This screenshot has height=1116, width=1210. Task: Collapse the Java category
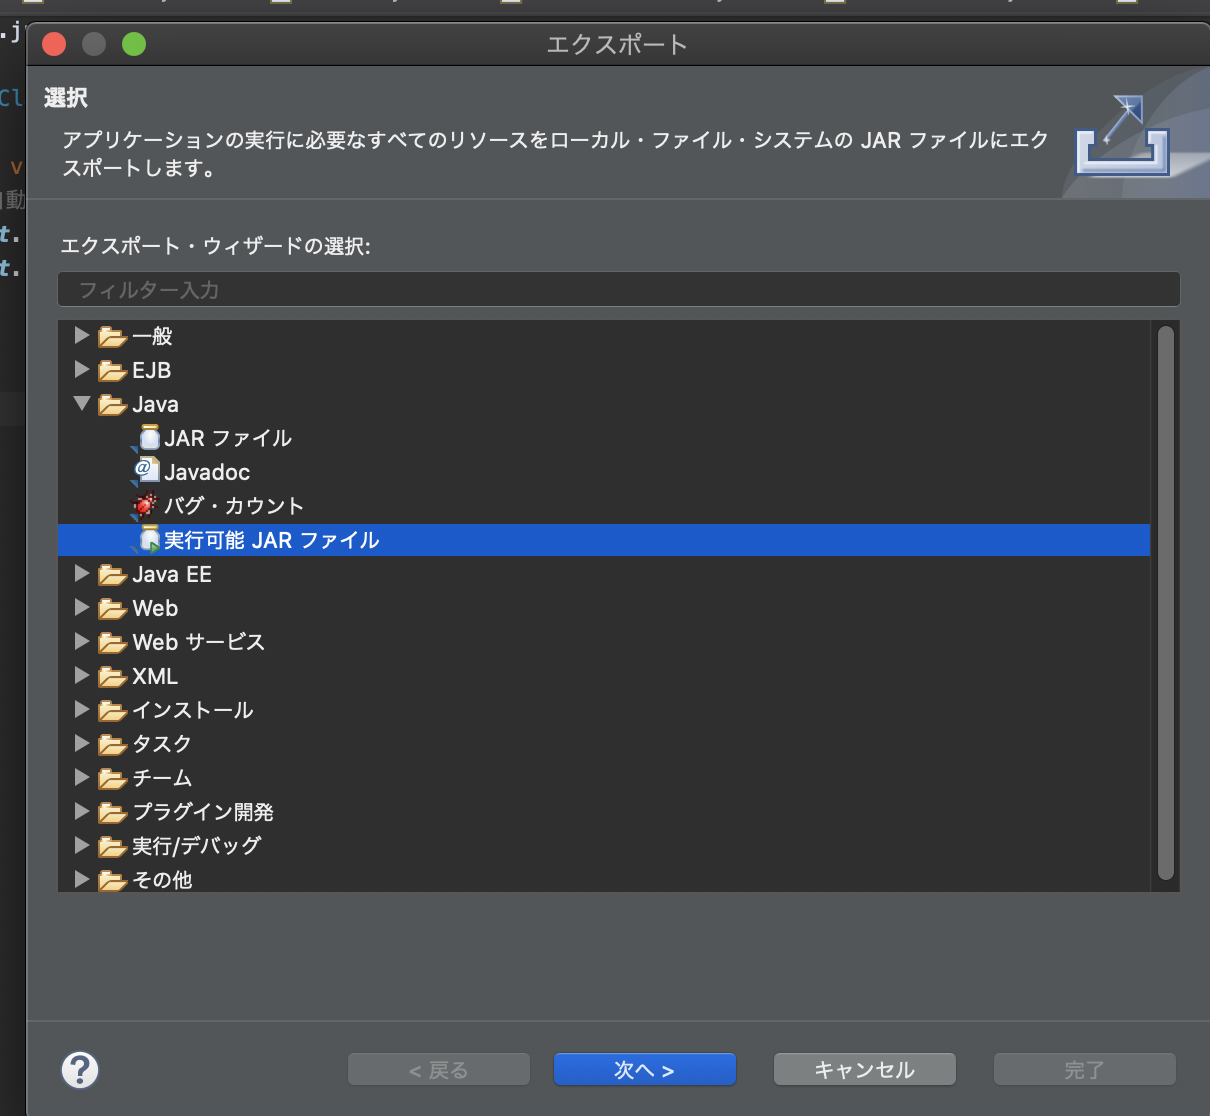[81, 403]
